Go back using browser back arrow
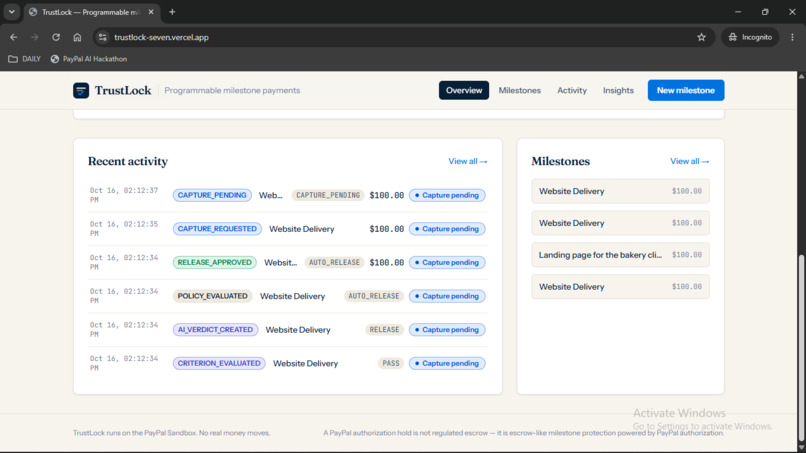This screenshot has width=806, height=453. (14, 37)
